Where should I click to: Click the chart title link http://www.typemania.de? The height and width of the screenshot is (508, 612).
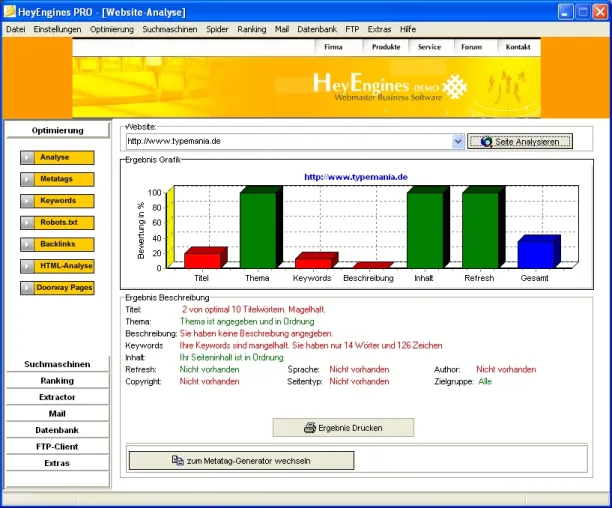[x=356, y=177]
